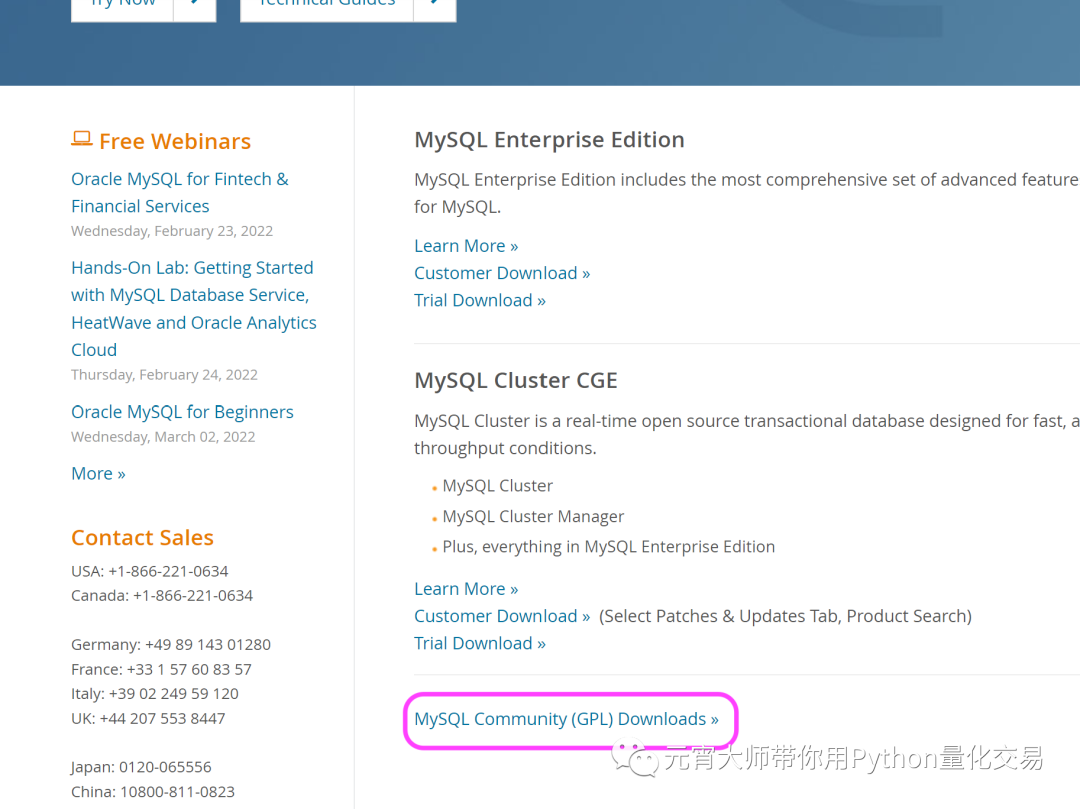The image size is (1080, 809).
Task: Click the Free Webinars heading
Action: pos(175,141)
